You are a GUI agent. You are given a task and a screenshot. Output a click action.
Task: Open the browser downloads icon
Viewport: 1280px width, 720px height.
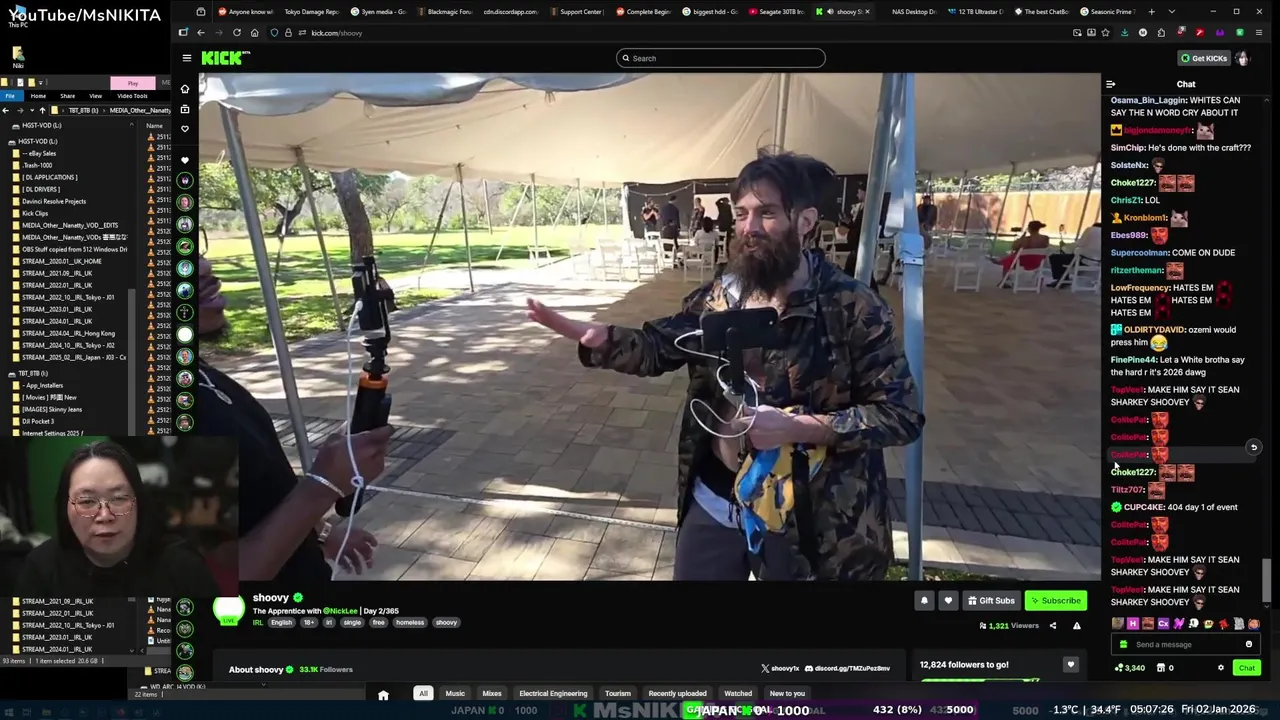click(1124, 33)
